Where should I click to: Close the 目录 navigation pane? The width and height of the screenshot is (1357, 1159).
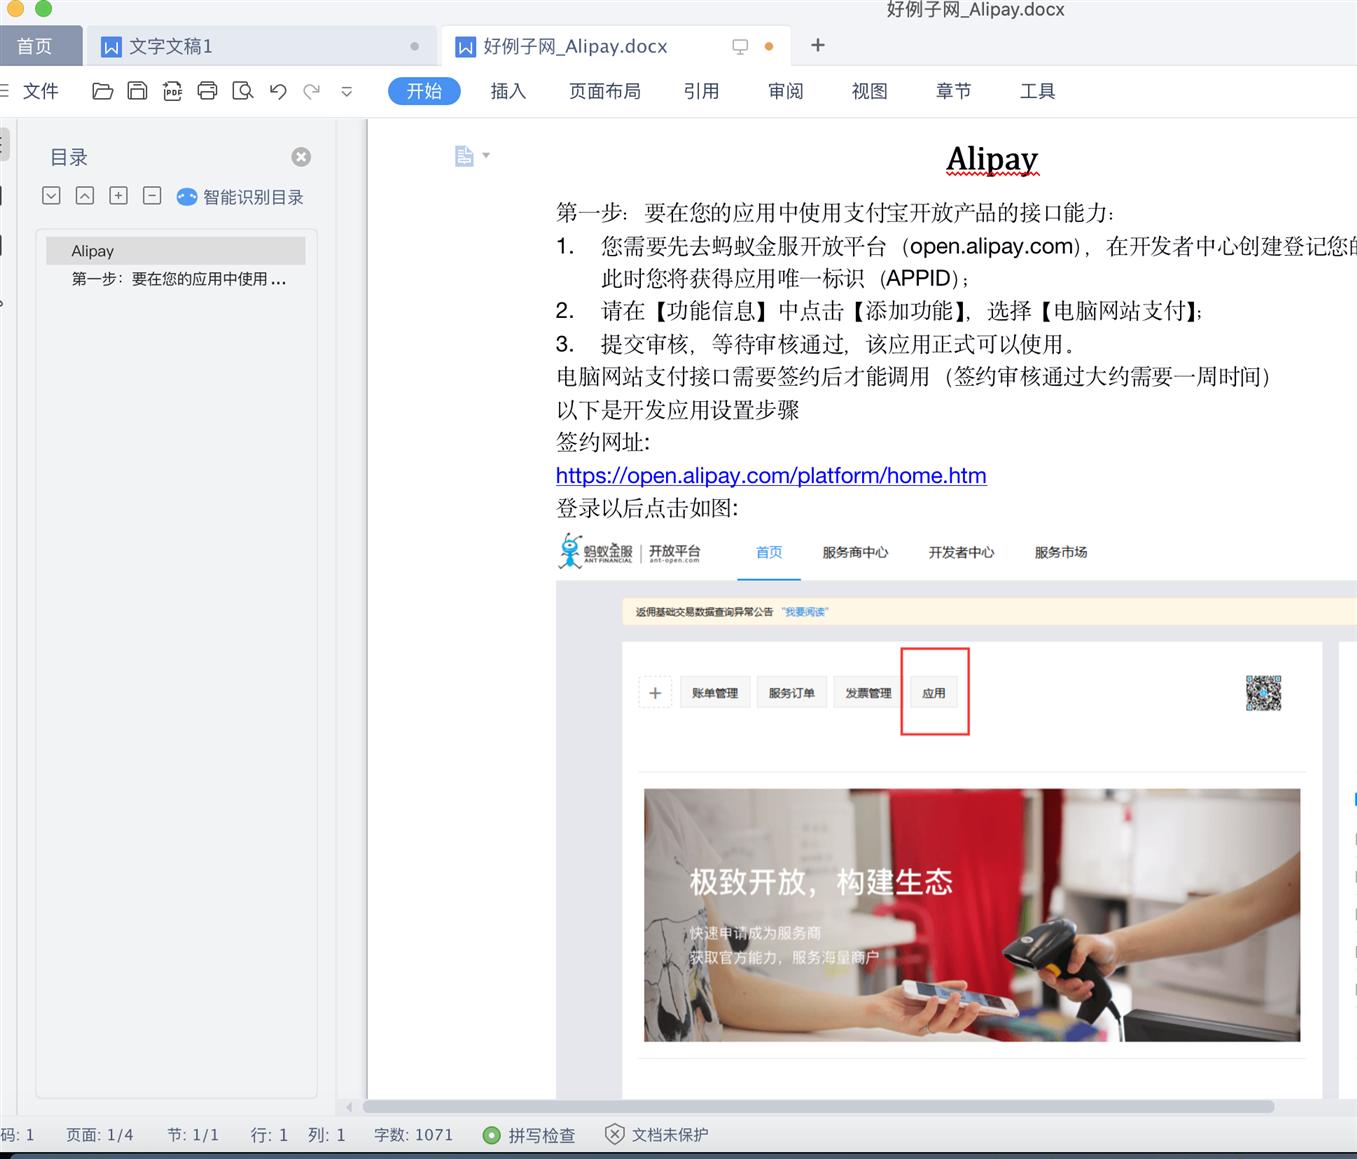pyautogui.click(x=301, y=157)
